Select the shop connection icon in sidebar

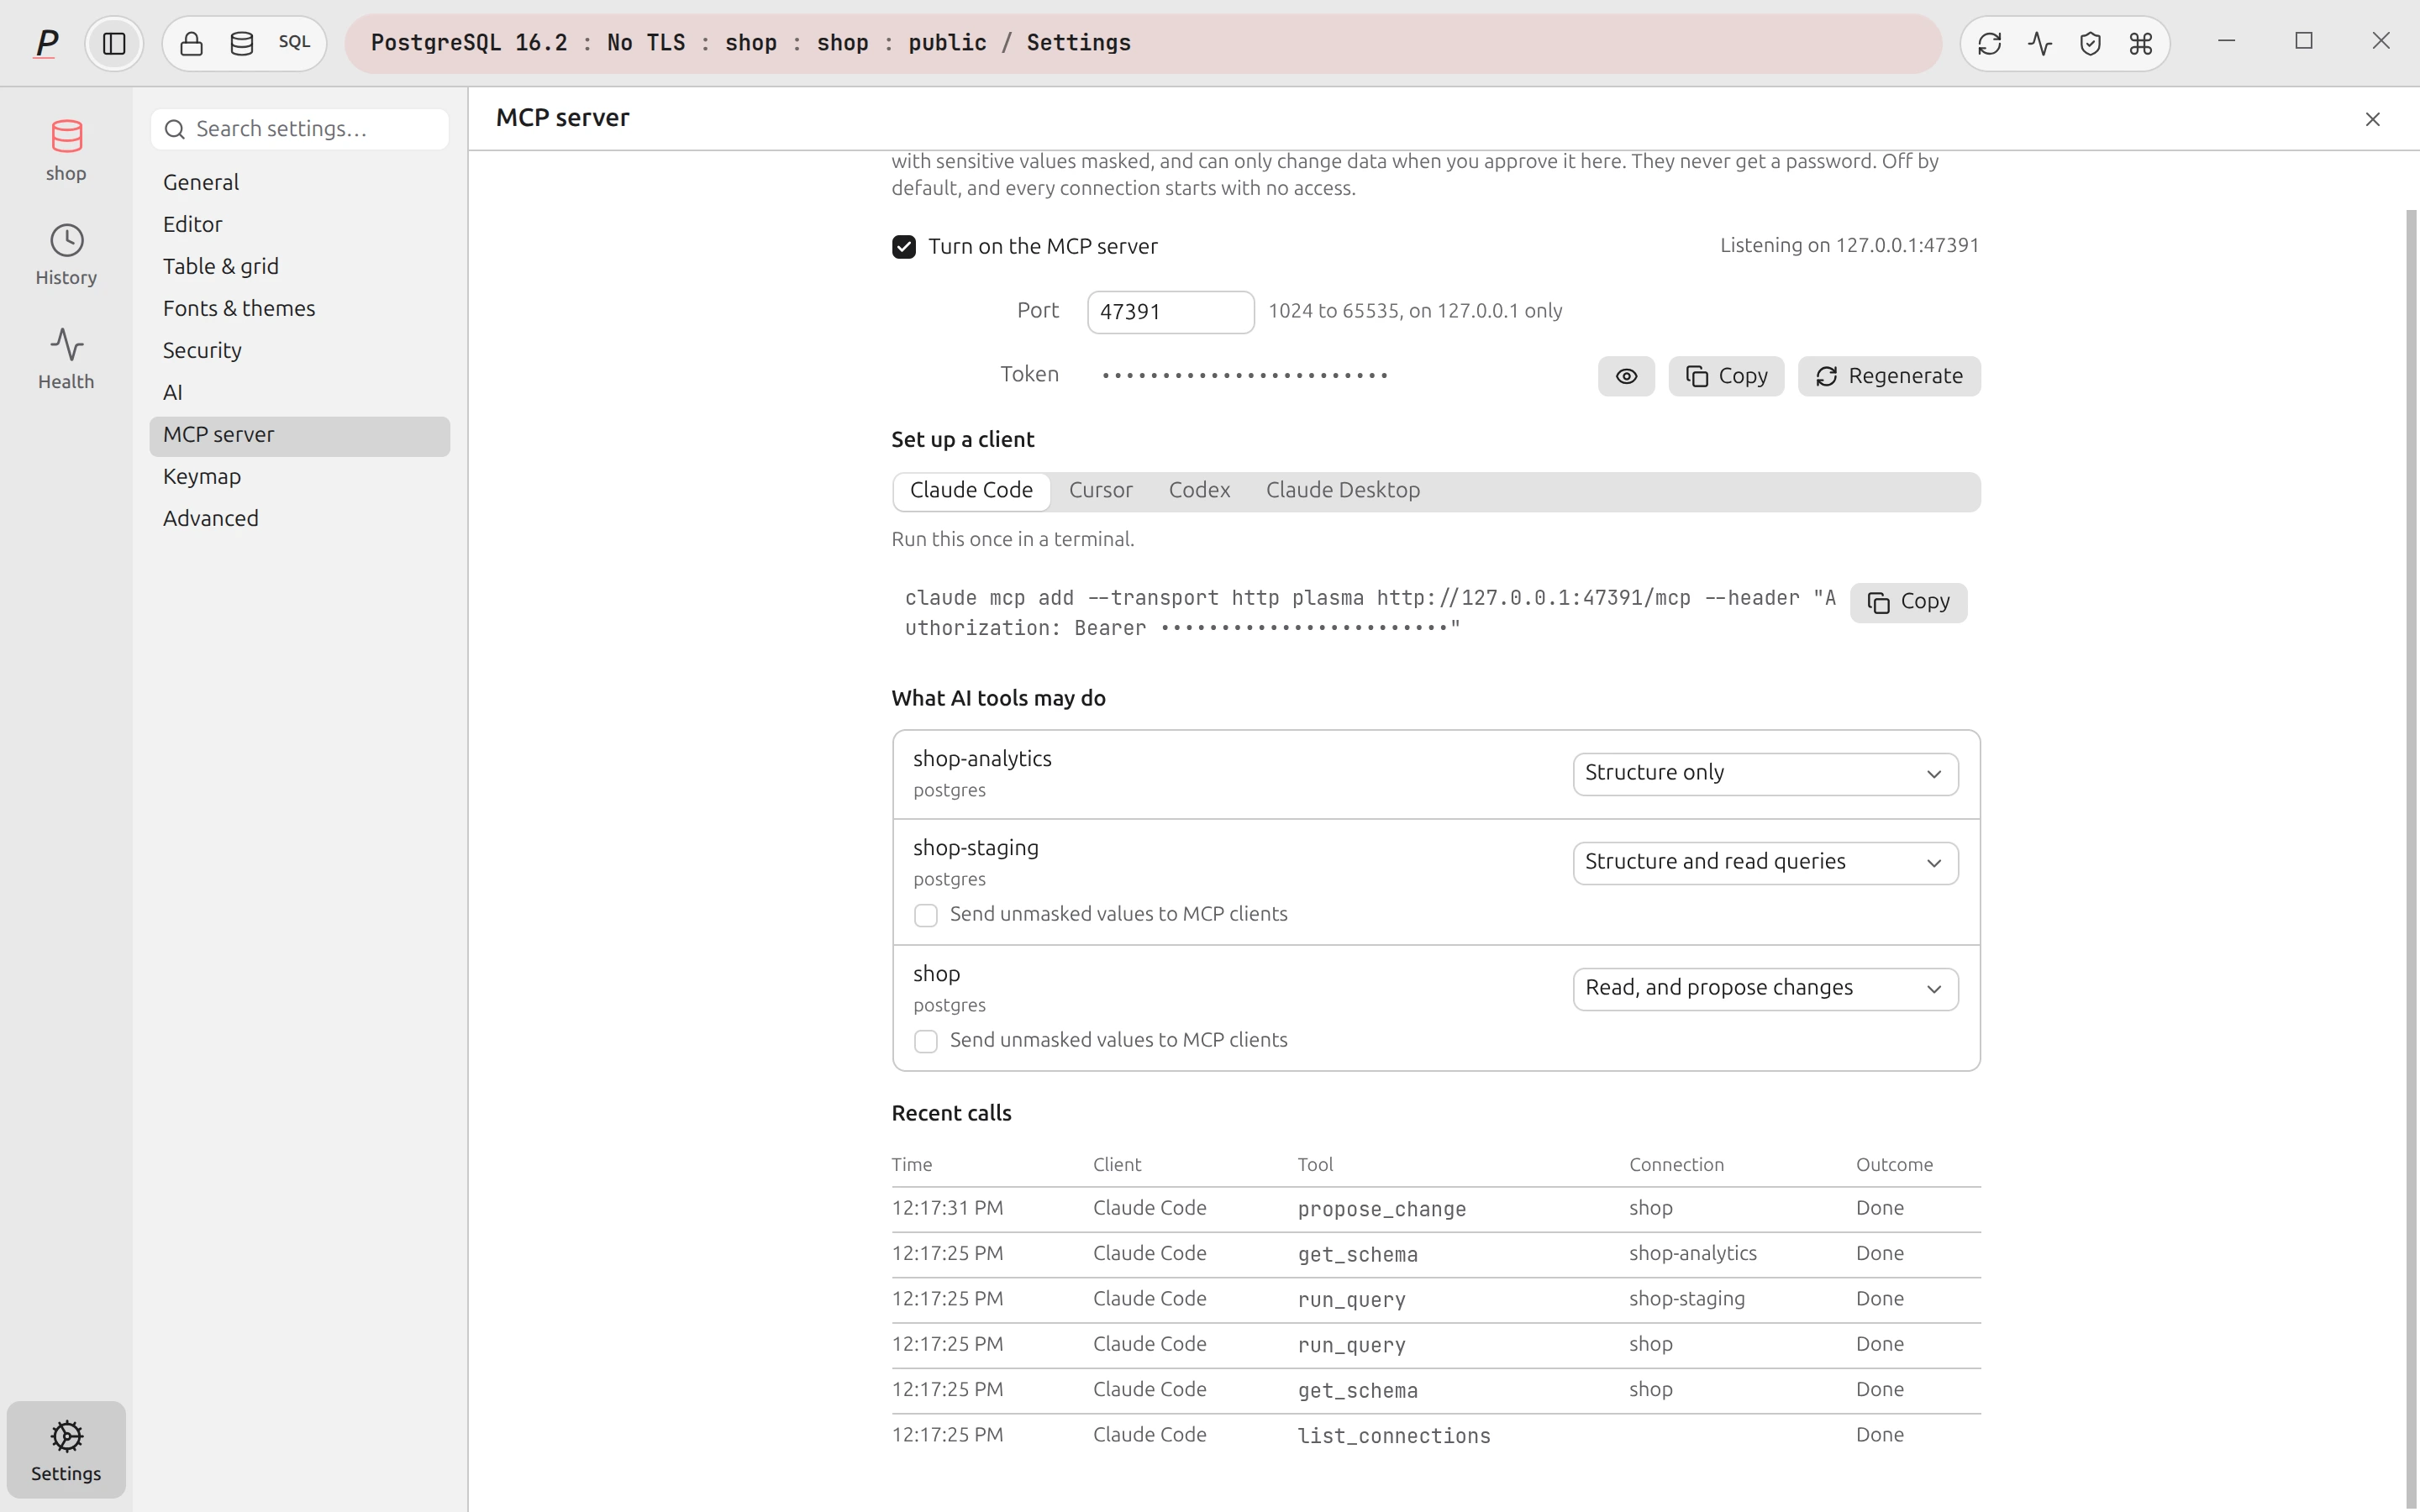tap(66, 150)
